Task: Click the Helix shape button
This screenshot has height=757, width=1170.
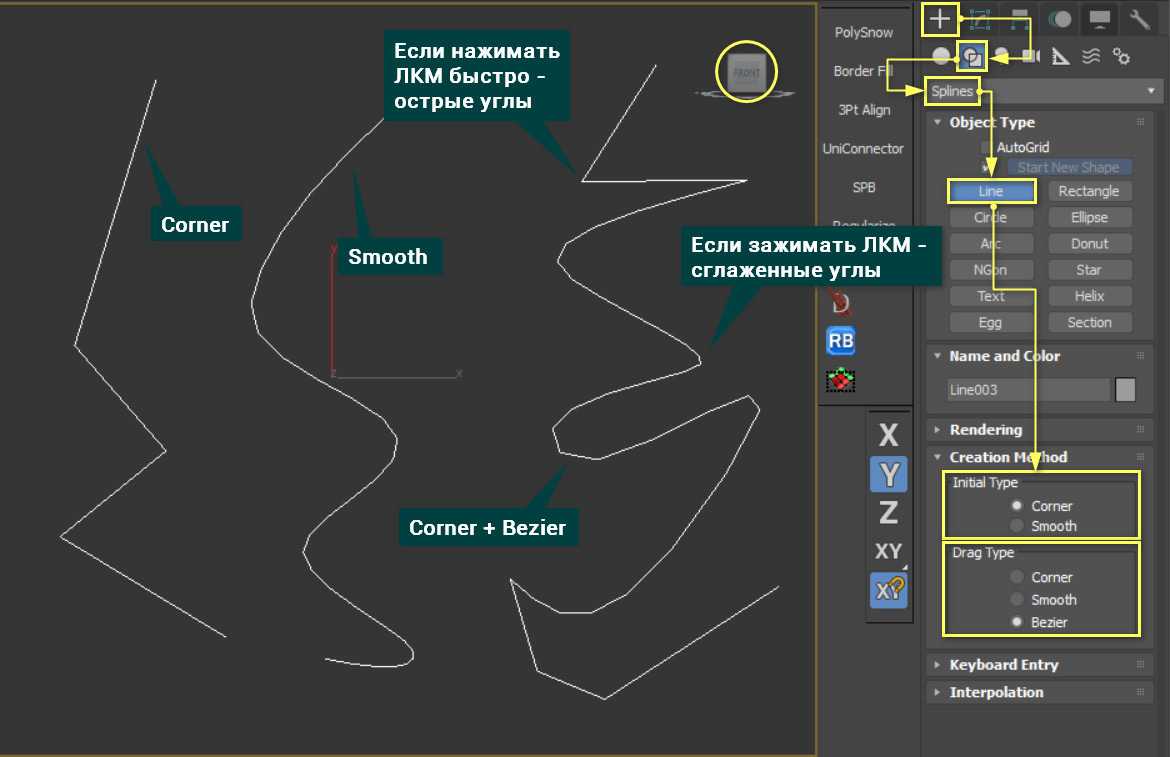Action: click(1089, 296)
